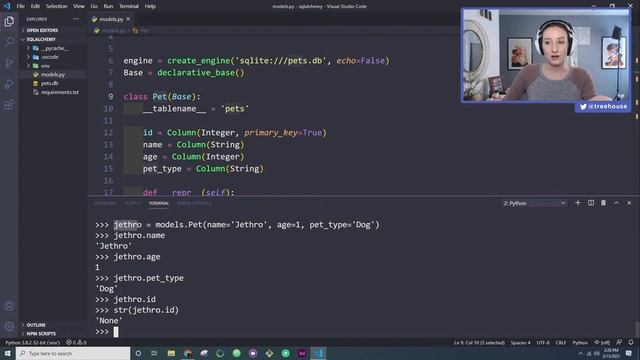Open requirements.txt in the explorer
640x360 pixels.
[53, 92]
